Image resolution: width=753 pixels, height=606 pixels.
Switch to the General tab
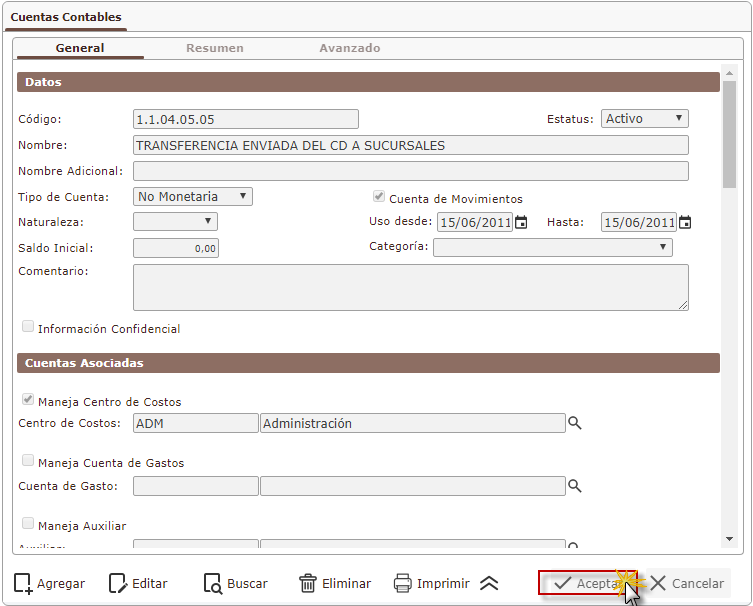click(x=80, y=48)
